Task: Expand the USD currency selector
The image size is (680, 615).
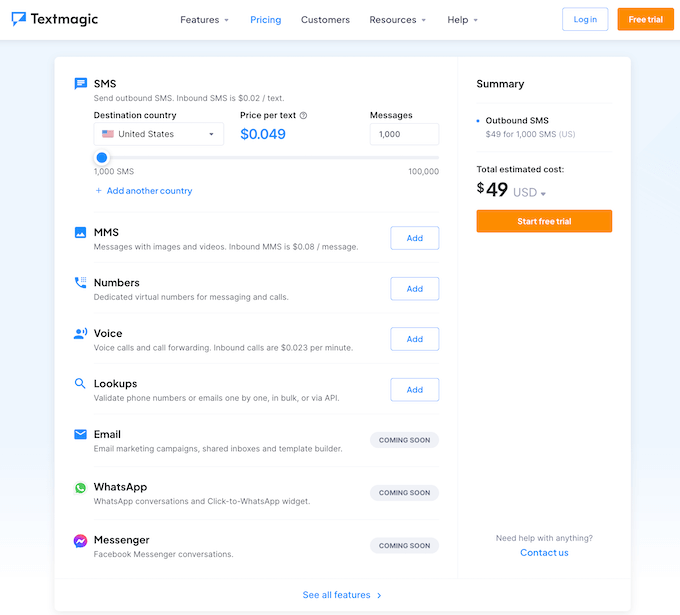Action: [530, 193]
